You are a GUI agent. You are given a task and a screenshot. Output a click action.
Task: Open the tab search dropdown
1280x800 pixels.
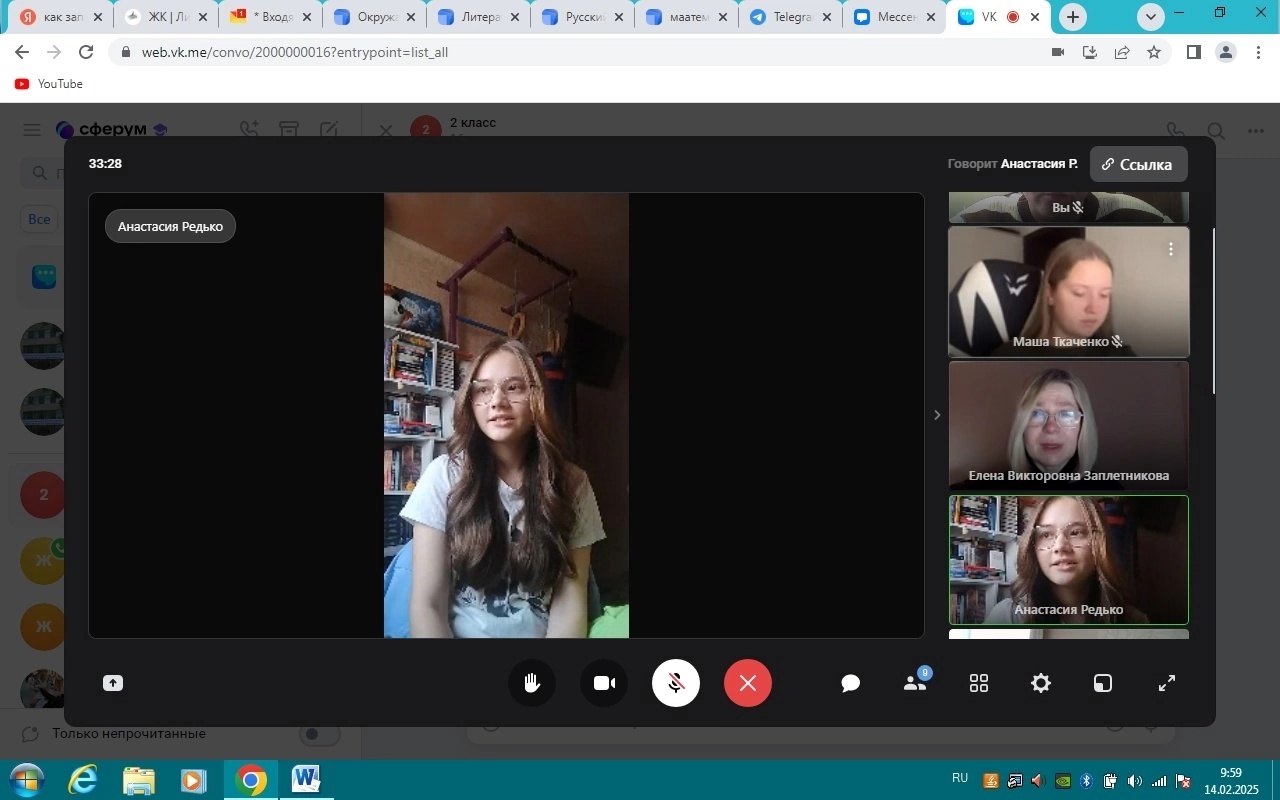coord(1151,17)
